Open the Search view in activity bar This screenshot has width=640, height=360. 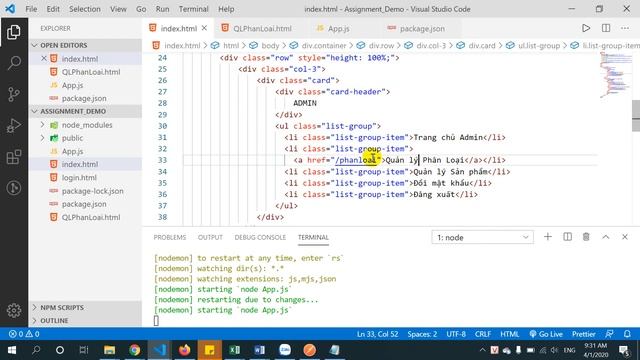[x=14, y=63]
